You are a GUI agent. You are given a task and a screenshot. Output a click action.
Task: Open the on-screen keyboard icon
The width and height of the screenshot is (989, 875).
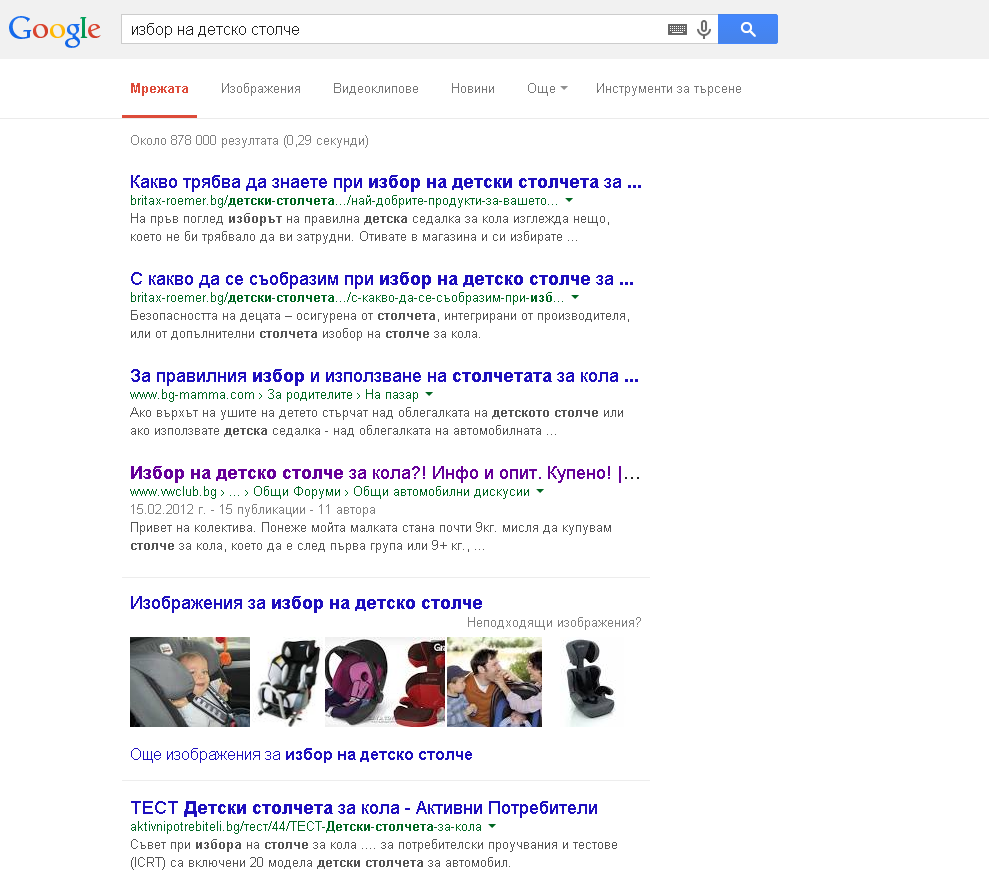tap(677, 30)
